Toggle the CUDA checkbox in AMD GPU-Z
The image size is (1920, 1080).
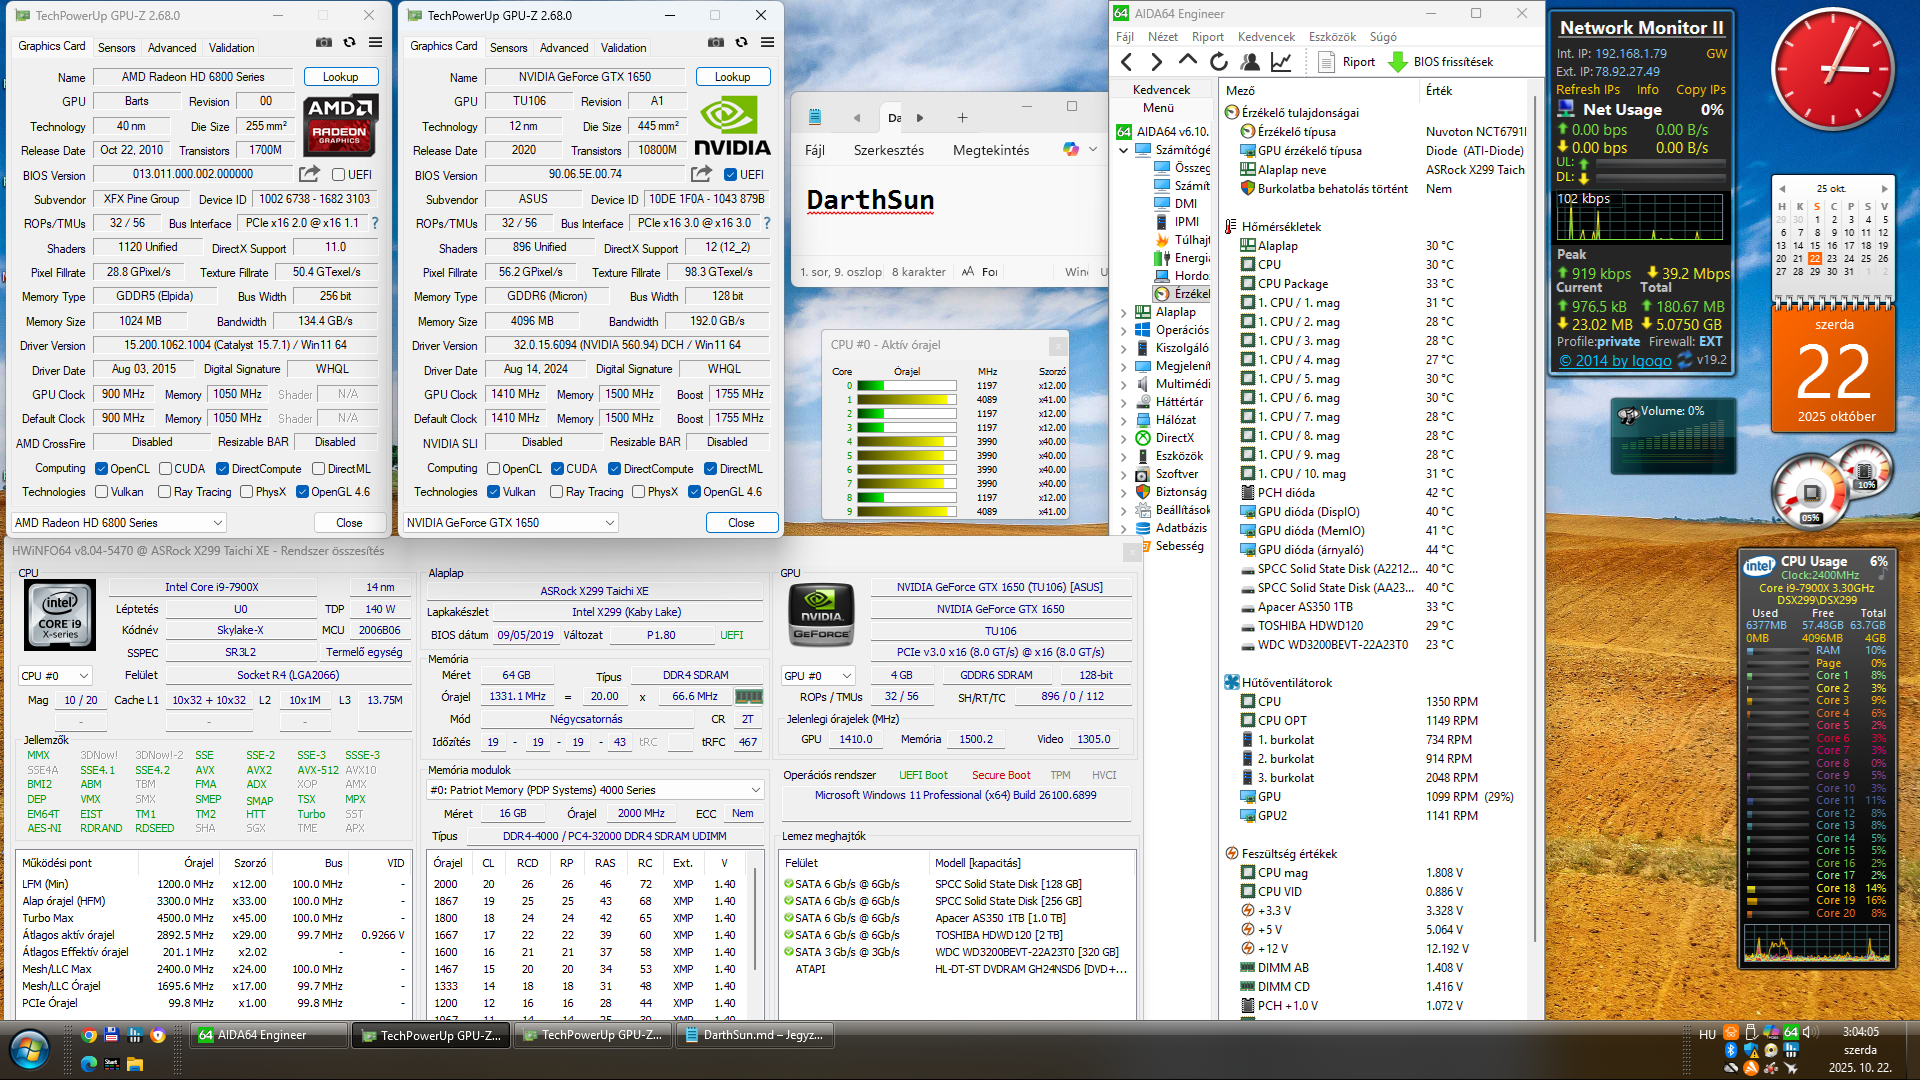pyautogui.click(x=165, y=468)
